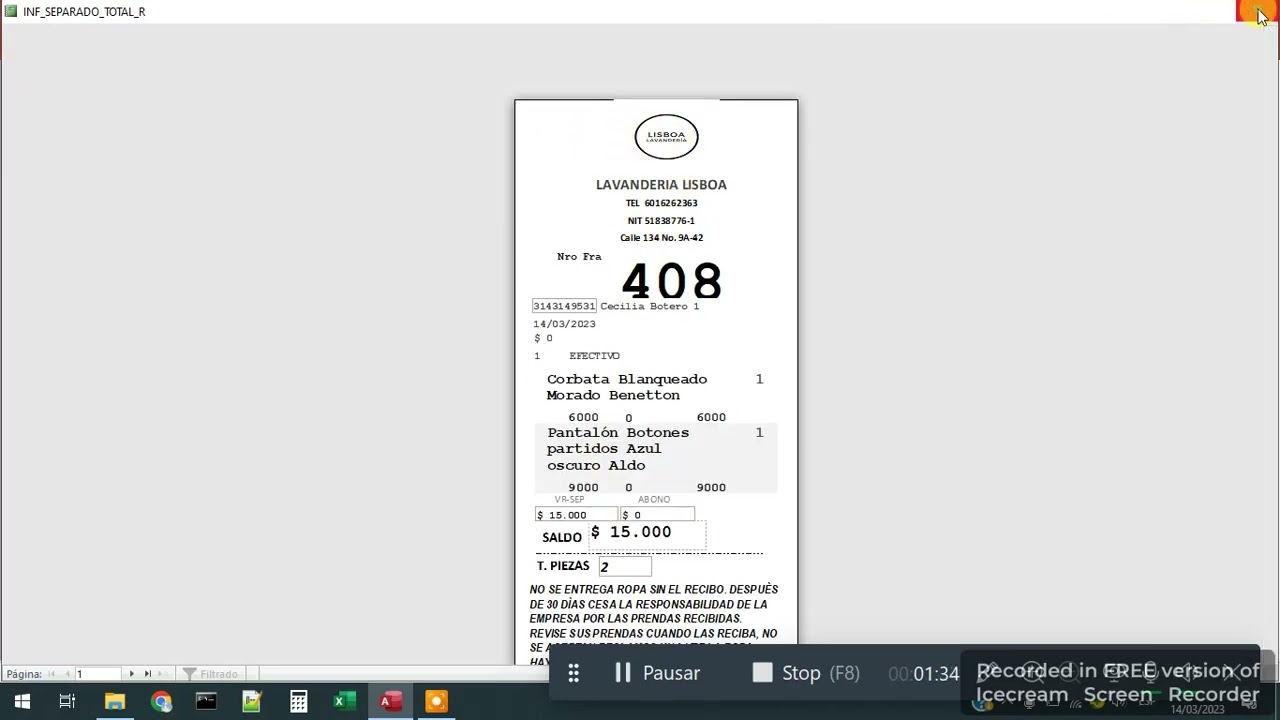Switch to Excel from the taskbar

[x=344, y=702]
